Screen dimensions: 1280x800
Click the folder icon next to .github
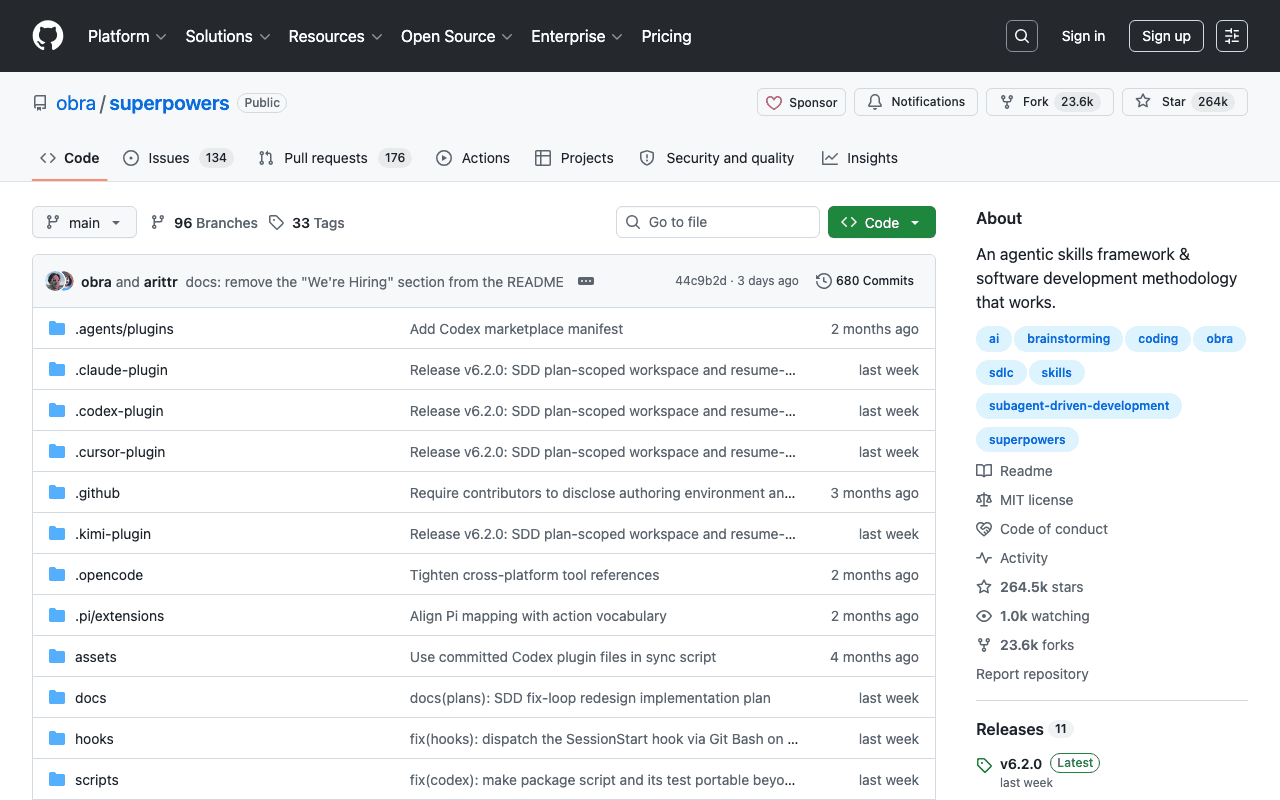tap(57, 493)
